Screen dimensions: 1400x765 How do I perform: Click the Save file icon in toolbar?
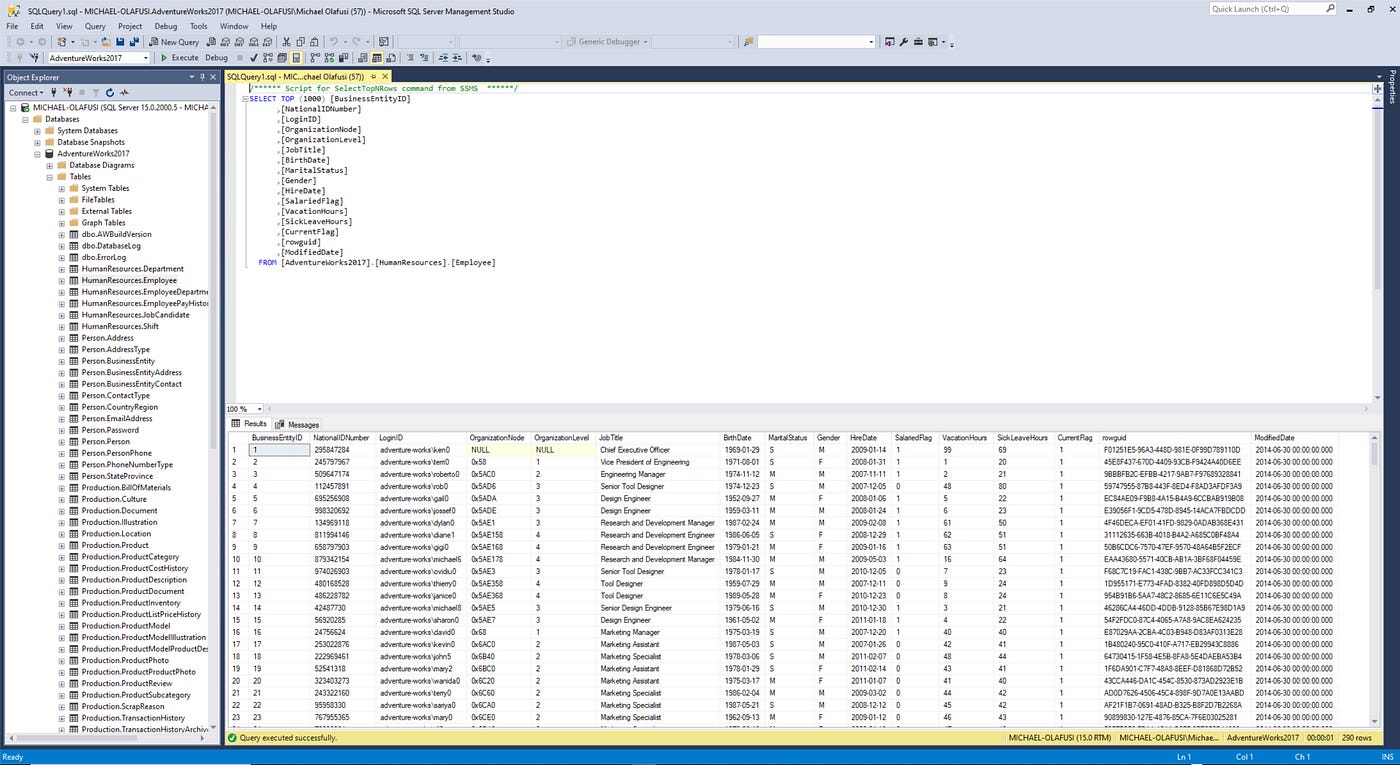click(x=120, y=42)
